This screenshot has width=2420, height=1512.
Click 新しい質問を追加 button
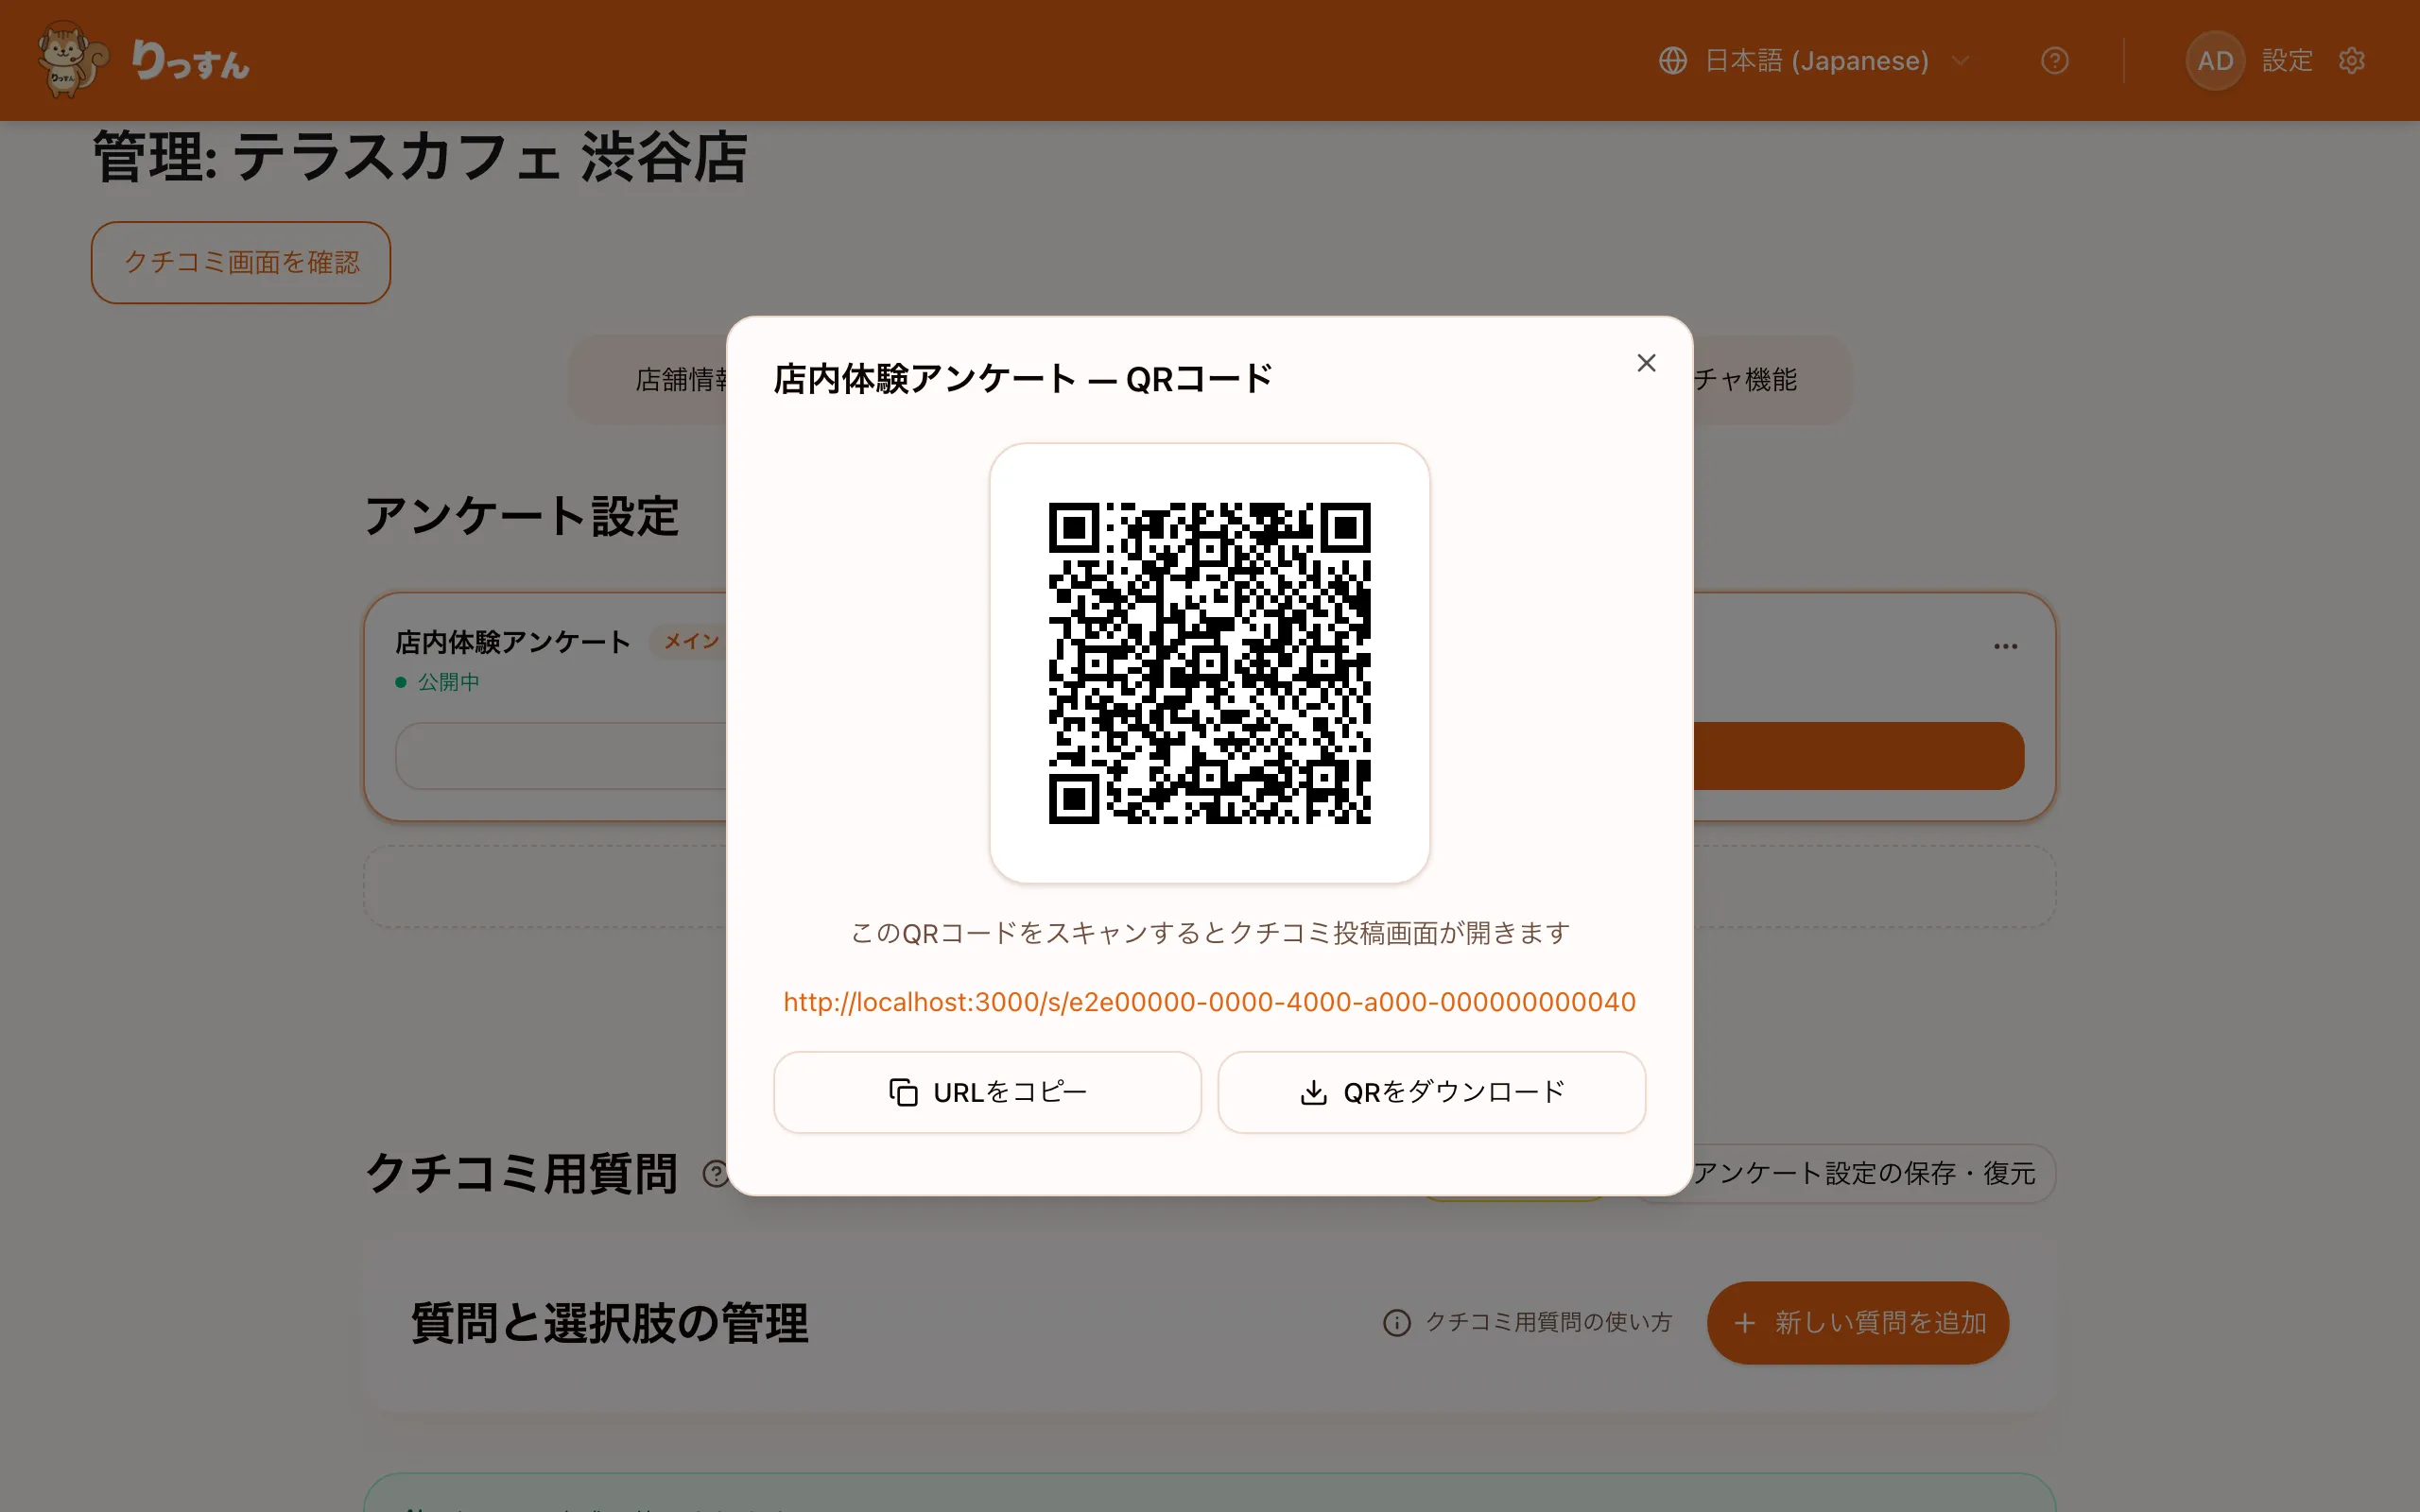pos(1857,1322)
